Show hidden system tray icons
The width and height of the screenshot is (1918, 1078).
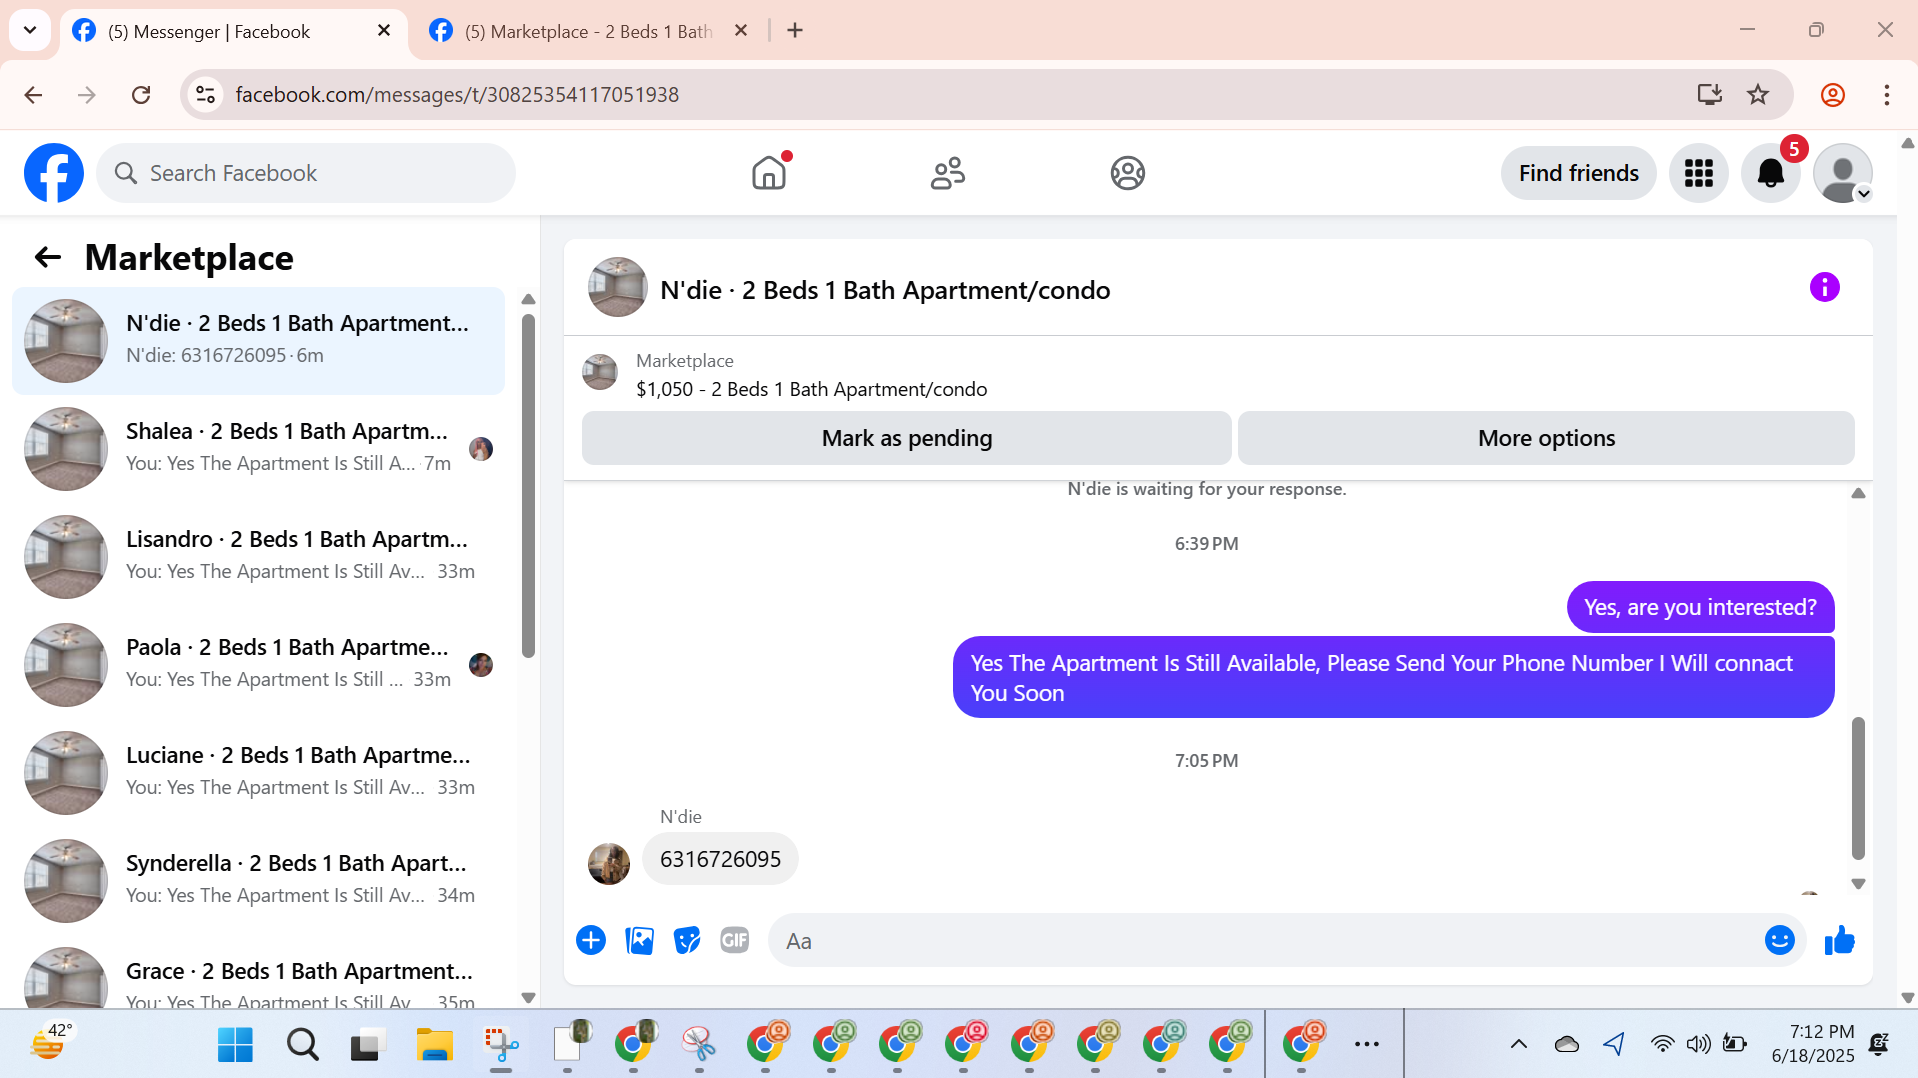1518,1045
